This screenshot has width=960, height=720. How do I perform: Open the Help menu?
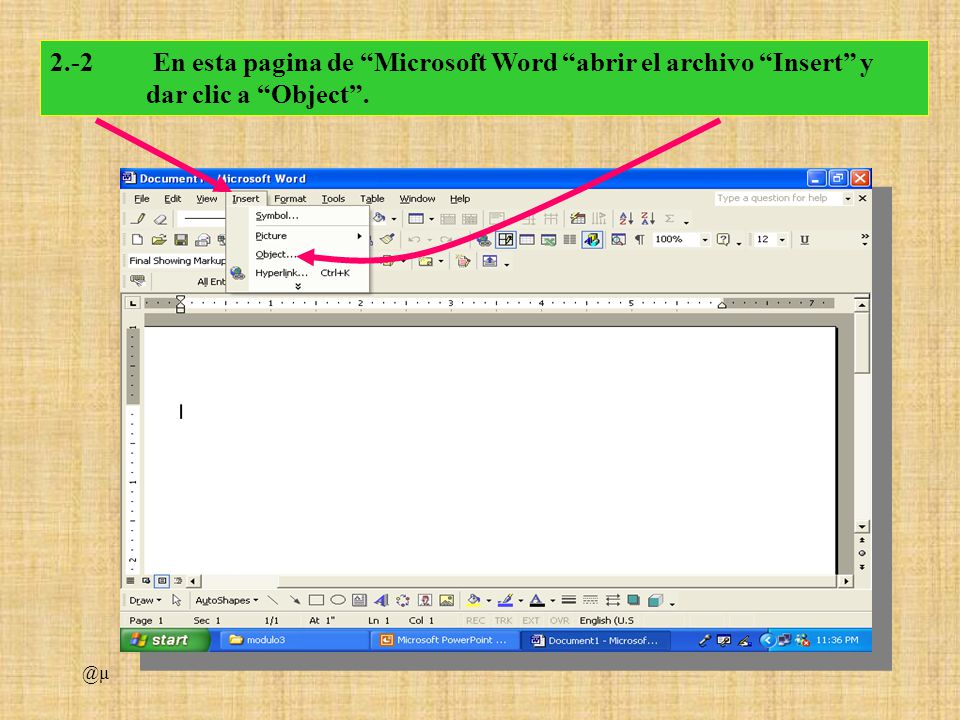460,199
